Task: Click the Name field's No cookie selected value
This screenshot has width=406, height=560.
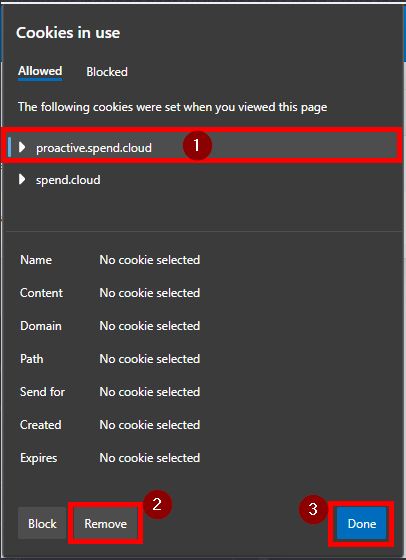Action: [150, 260]
